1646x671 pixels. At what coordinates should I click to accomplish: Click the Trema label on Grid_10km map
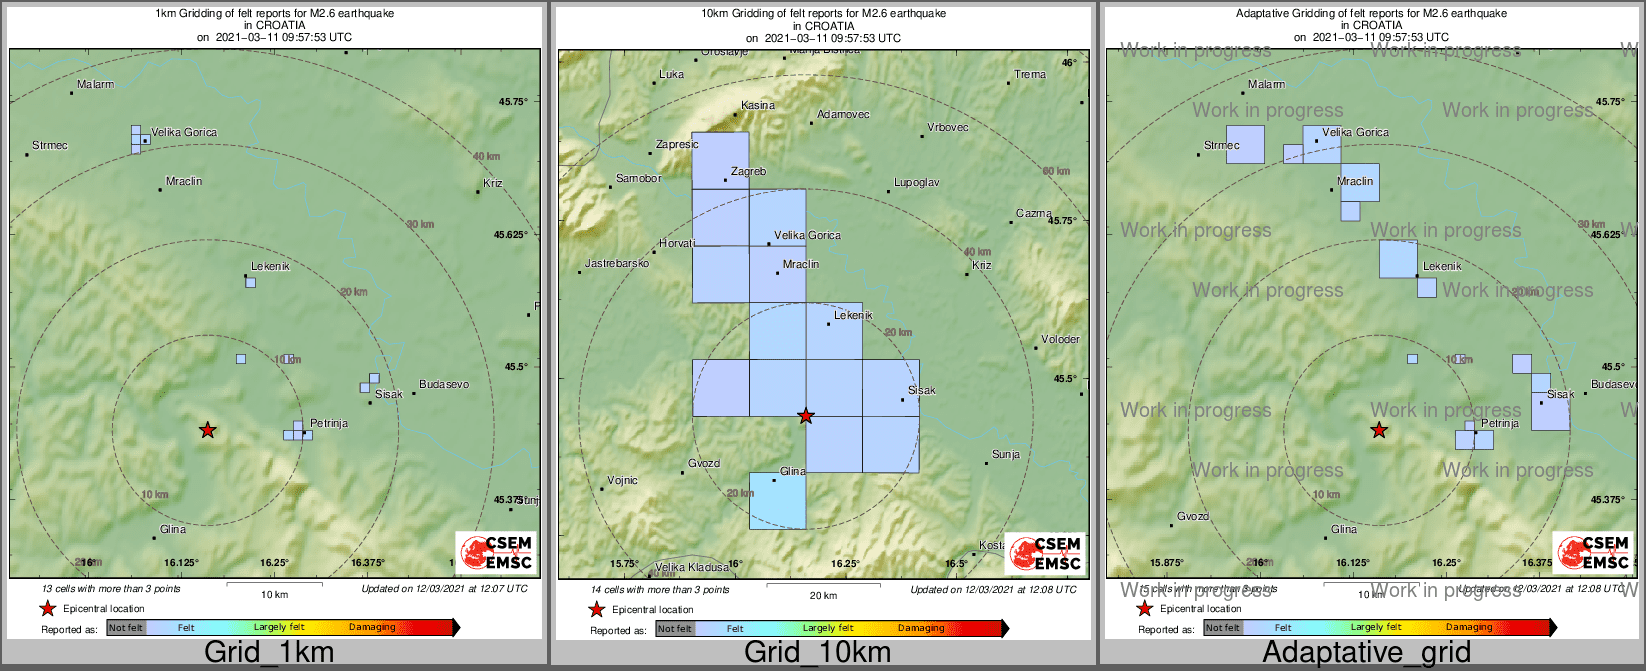pos(1030,74)
